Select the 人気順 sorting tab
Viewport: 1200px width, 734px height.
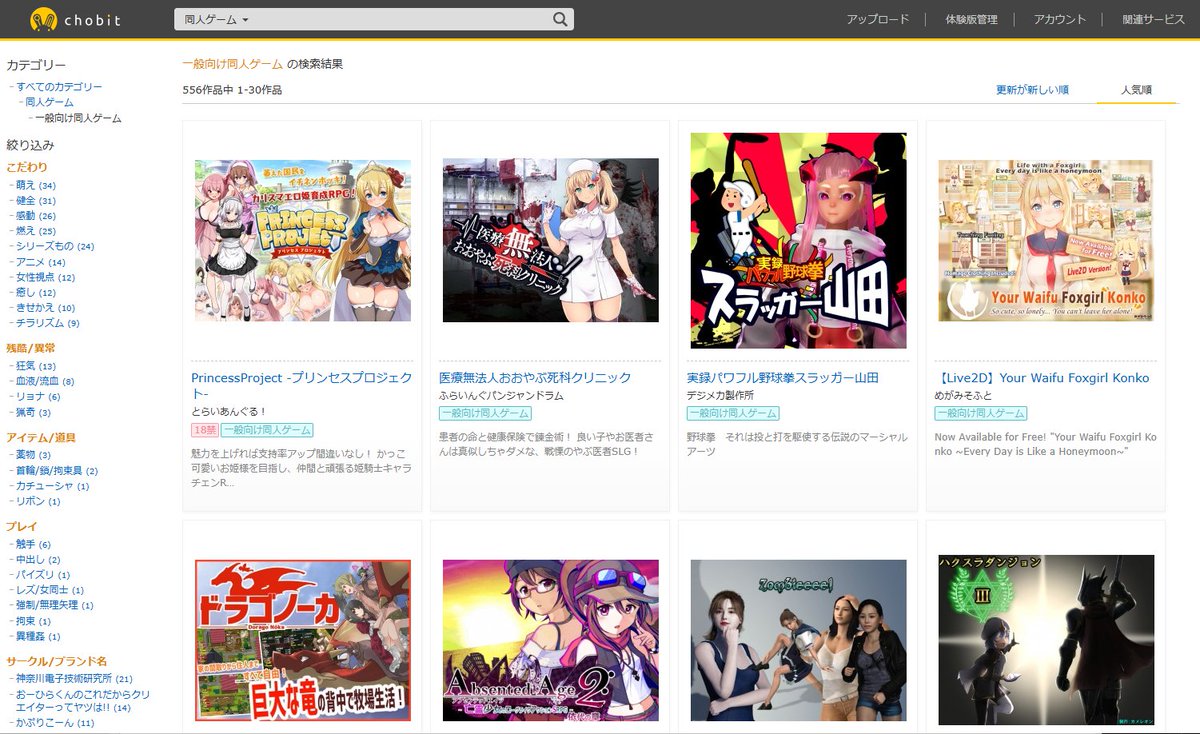1136,90
